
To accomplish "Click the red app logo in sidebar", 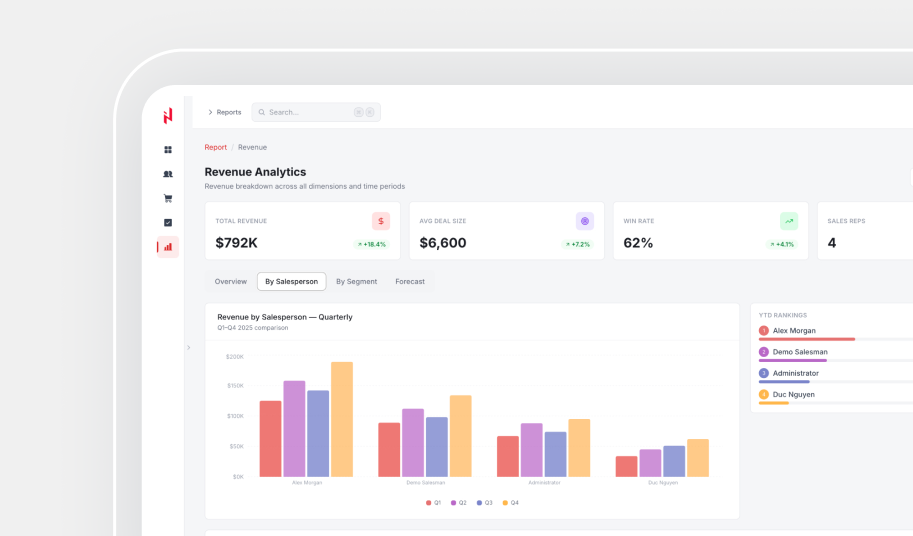I will [168, 116].
